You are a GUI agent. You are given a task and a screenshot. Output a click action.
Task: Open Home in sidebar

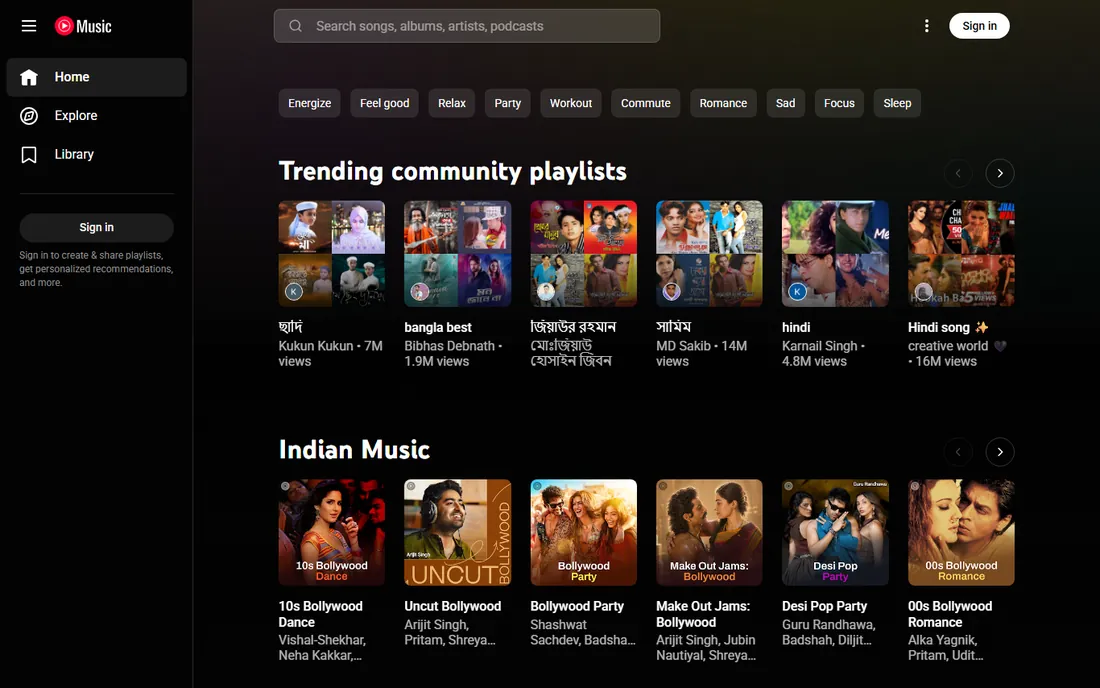[97, 77]
